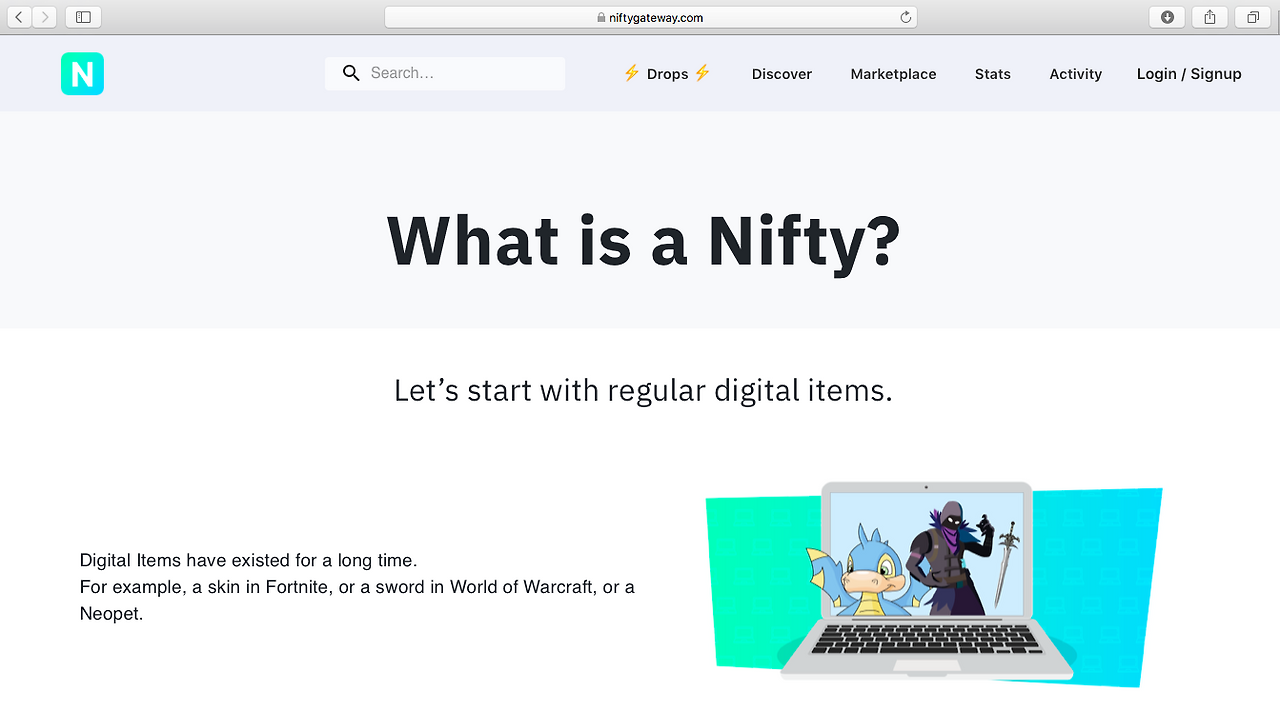This screenshot has height=711, width=1280.
Task: Click the "Digital Items have existed" paragraph
Action: pos(357,587)
